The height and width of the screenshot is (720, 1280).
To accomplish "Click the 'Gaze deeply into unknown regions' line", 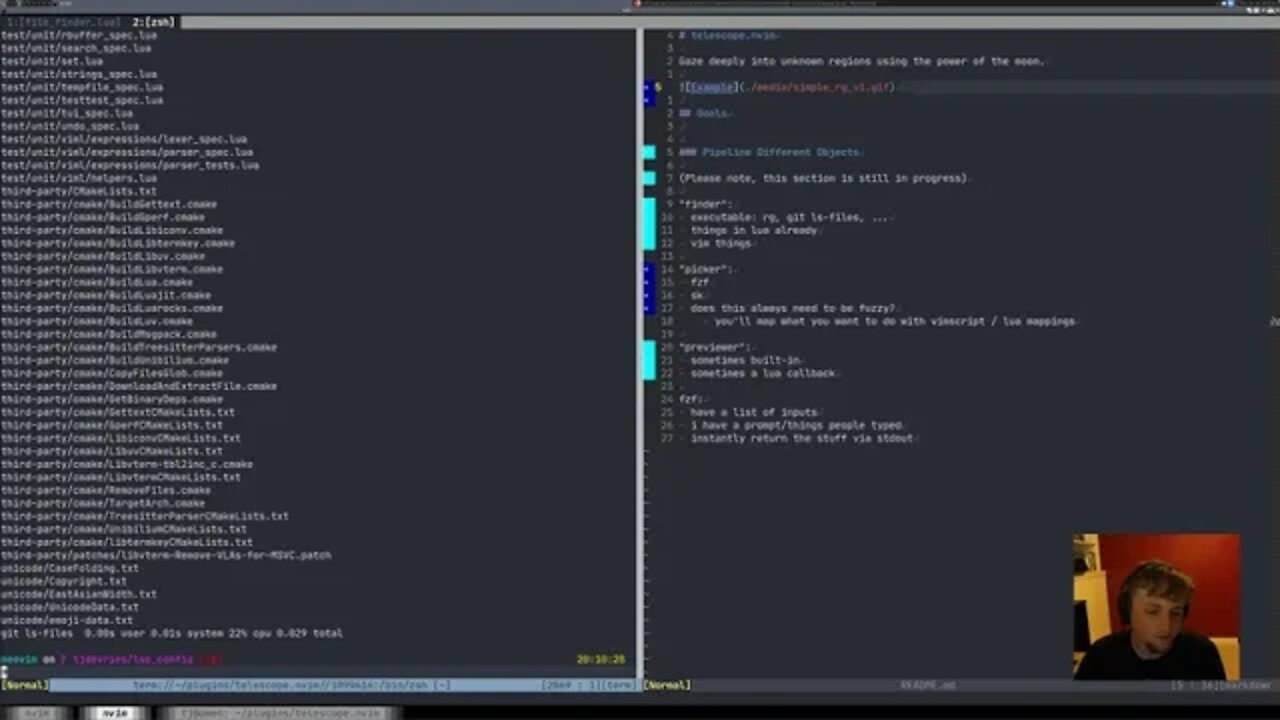I will [x=862, y=61].
